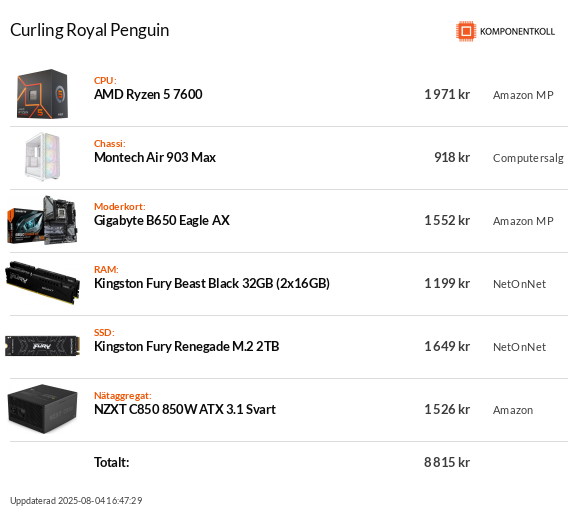This screenshot has width=577, height=514.
Task: Open the AMD Ryzen 5 7600 product link
Action: (x=148, y=95)
